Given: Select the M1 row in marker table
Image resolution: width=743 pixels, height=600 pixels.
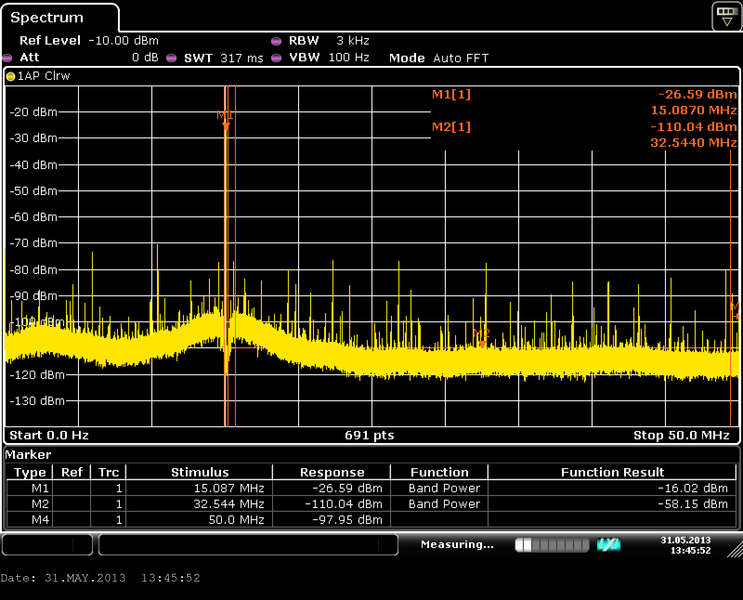Looking at the screenshot, I should click(x=370, y=488).
